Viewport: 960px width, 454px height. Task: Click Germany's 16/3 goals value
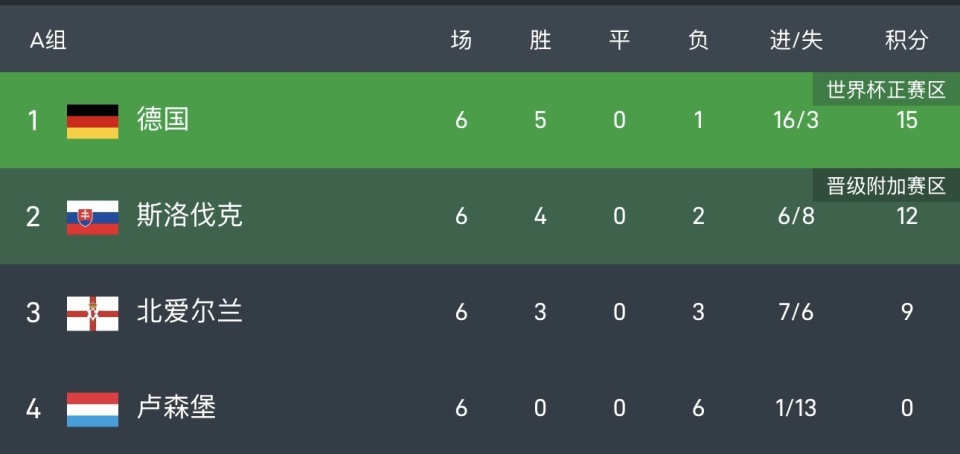tap(795, 121)
